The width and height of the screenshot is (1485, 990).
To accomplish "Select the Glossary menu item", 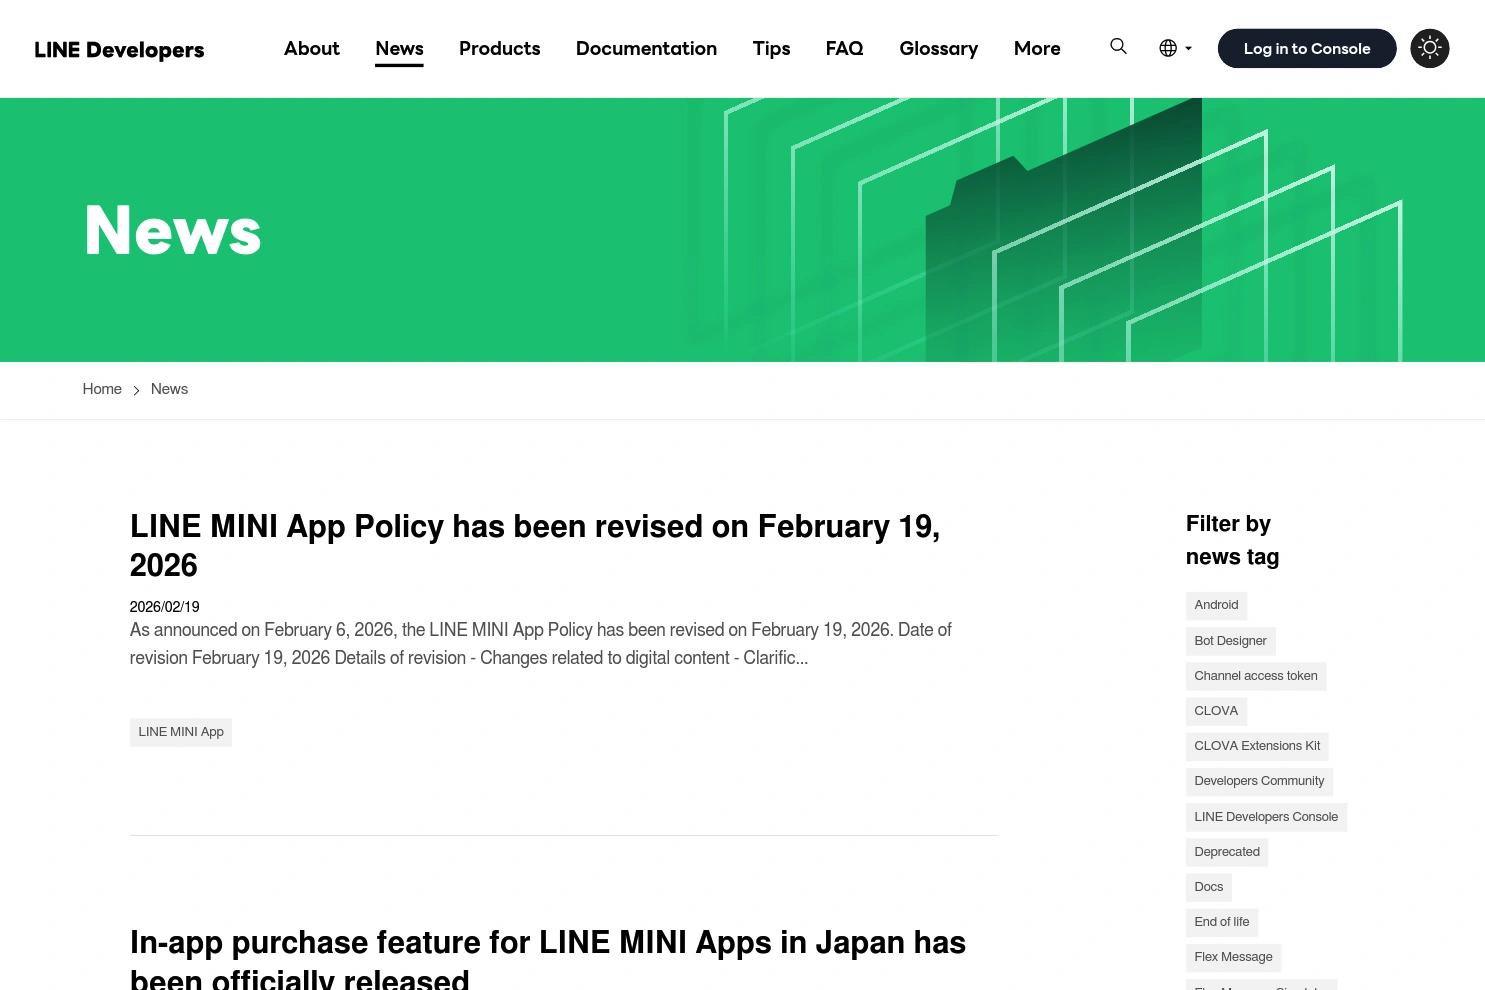I will pos(938,48).
